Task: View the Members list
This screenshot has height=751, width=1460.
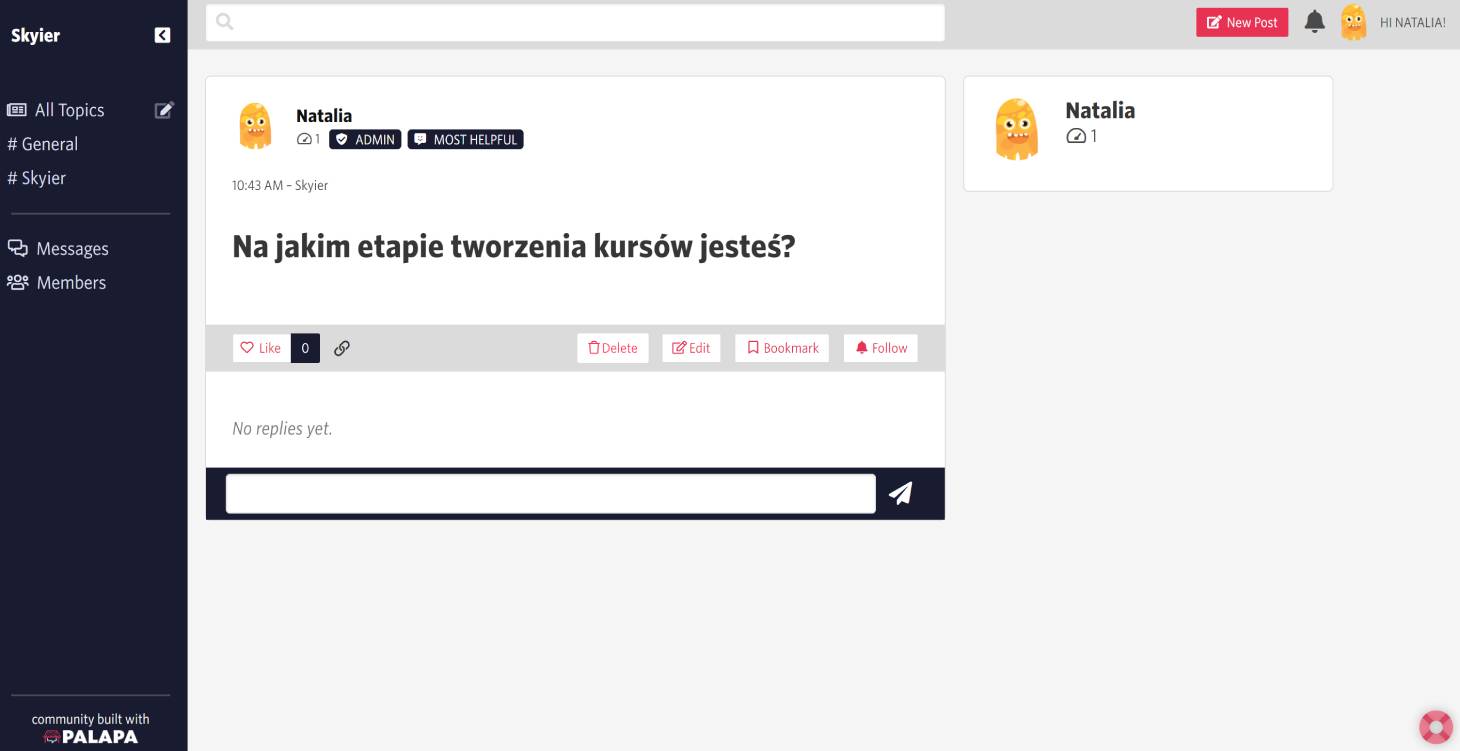Action: pos(70,283)
